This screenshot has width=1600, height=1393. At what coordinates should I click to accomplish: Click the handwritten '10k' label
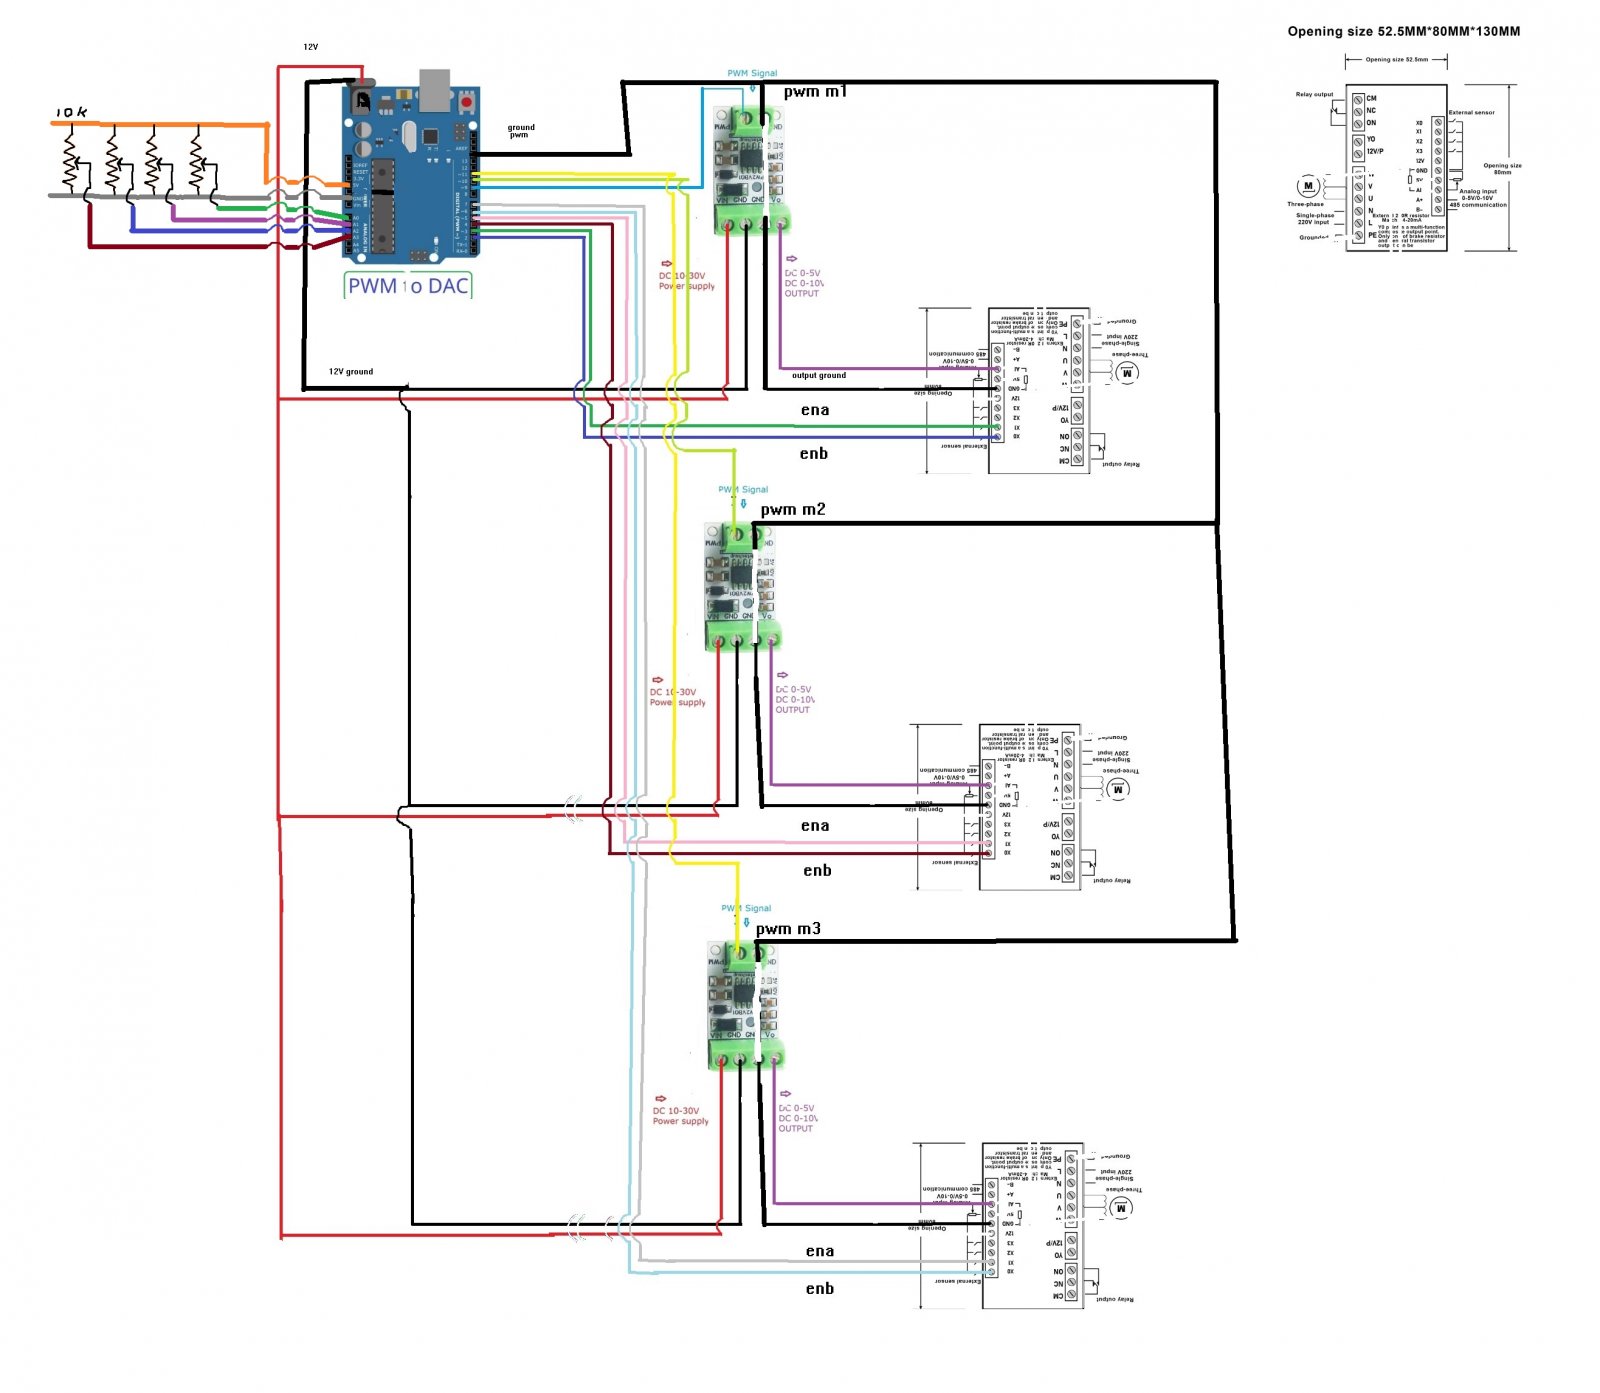point(72,112)
